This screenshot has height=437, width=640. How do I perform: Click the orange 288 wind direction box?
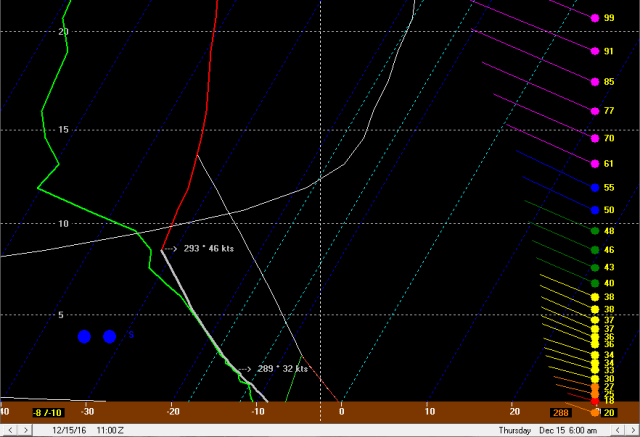click(560, 413)
